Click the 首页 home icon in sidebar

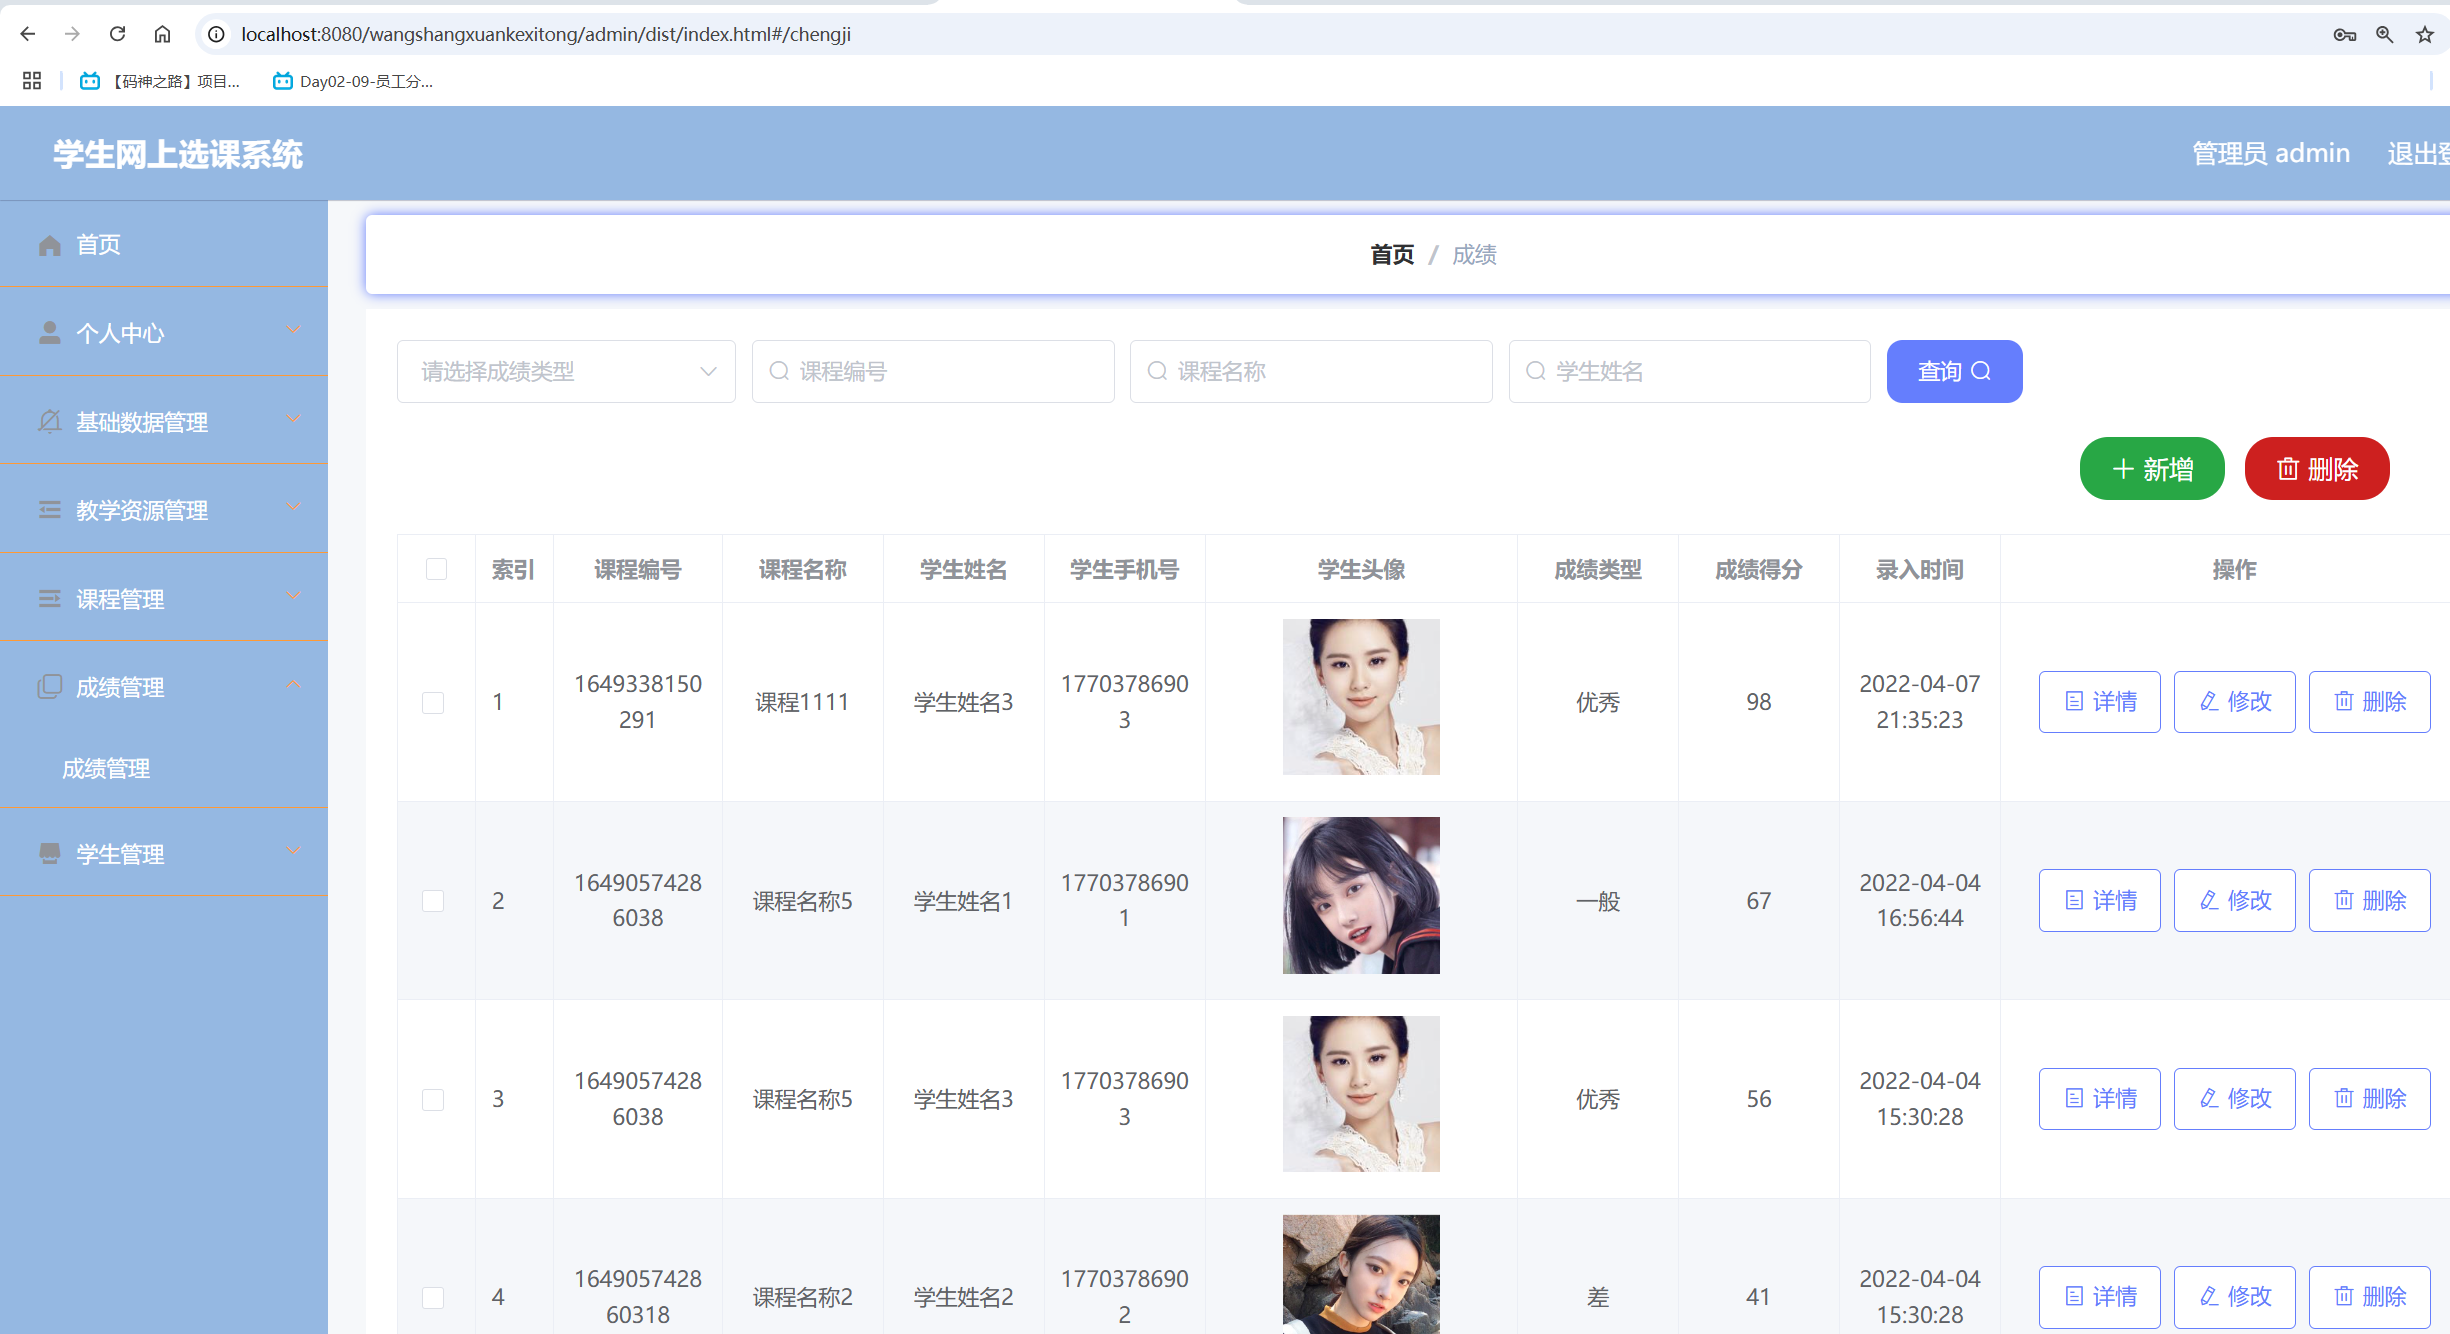50,245
